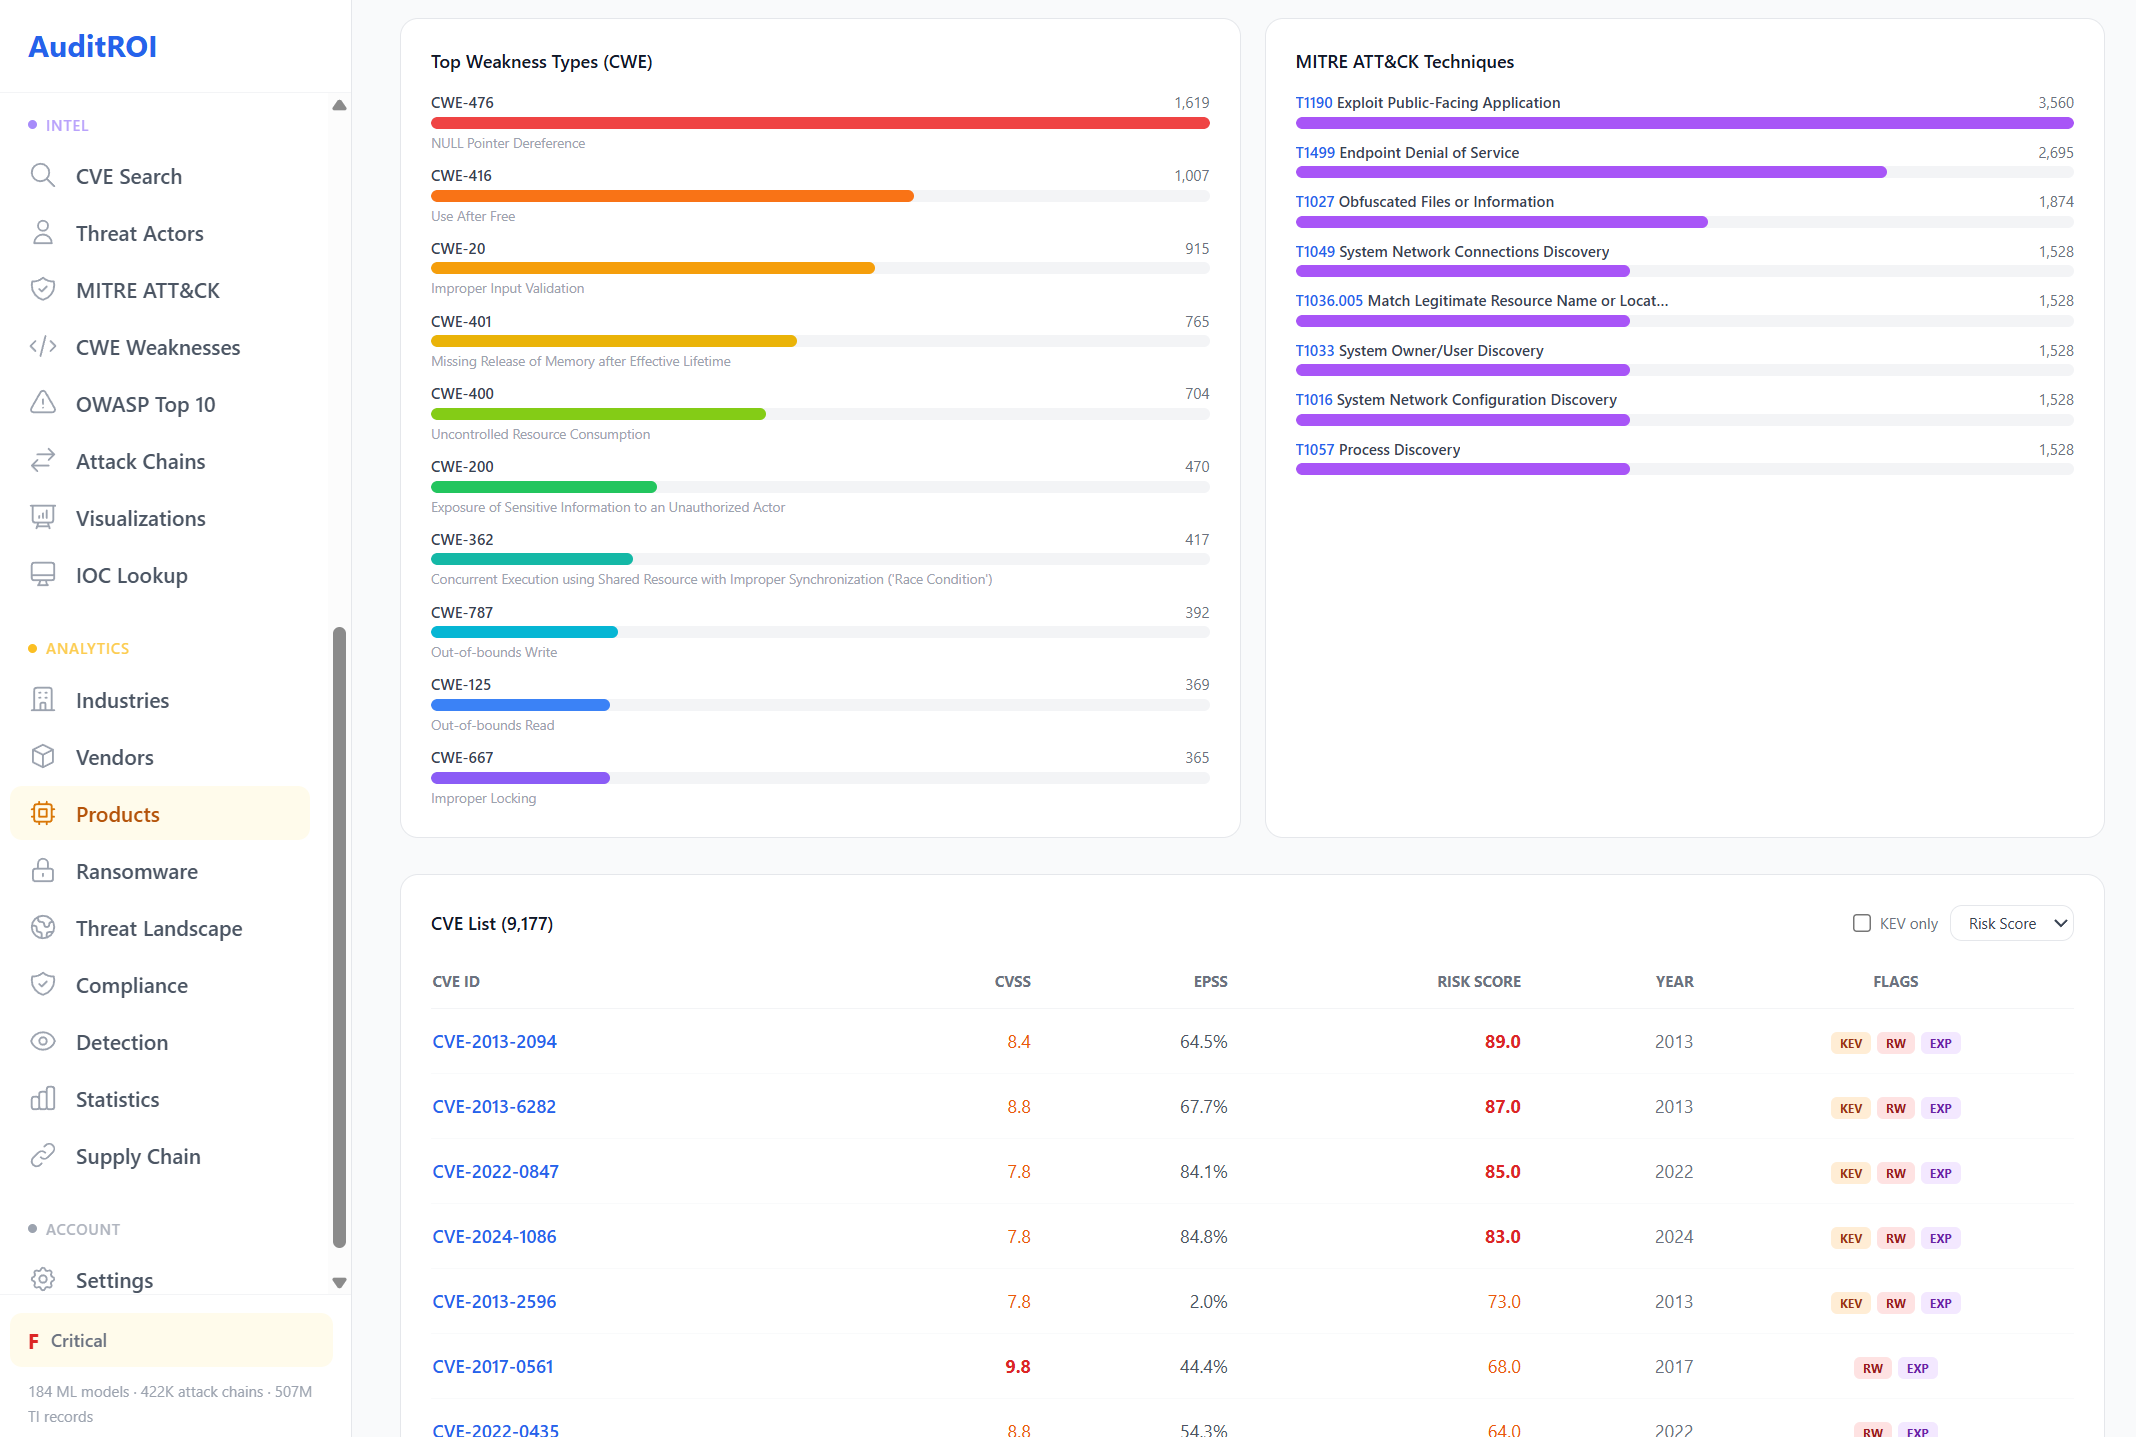The width and height of the screenshot is (2136, 1437).
Task: Go to Threat Landscape section
Action: coord(158,928)
